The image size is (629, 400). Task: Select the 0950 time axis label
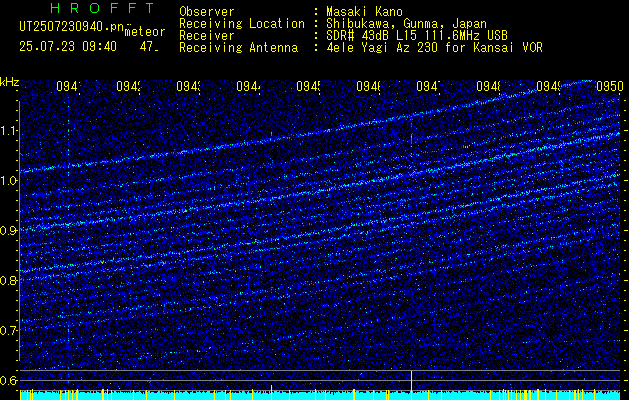[610, 86]
